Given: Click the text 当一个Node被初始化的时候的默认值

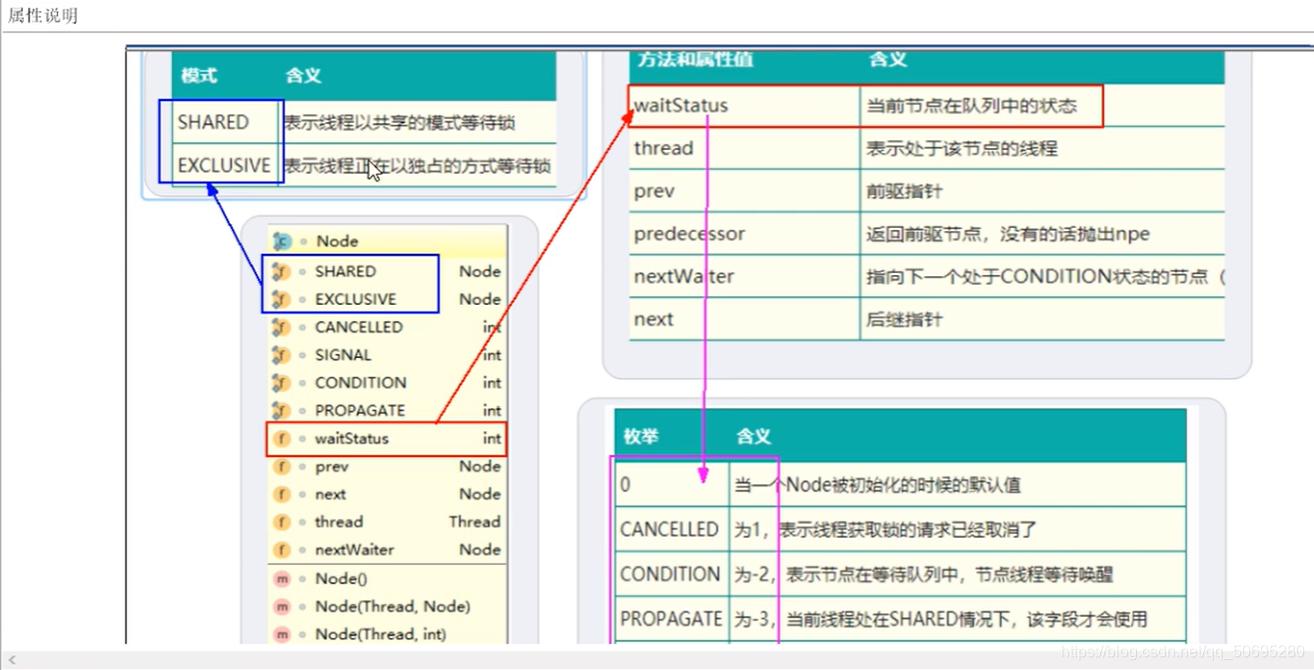Looking at the screenshot, I should 878,486.
